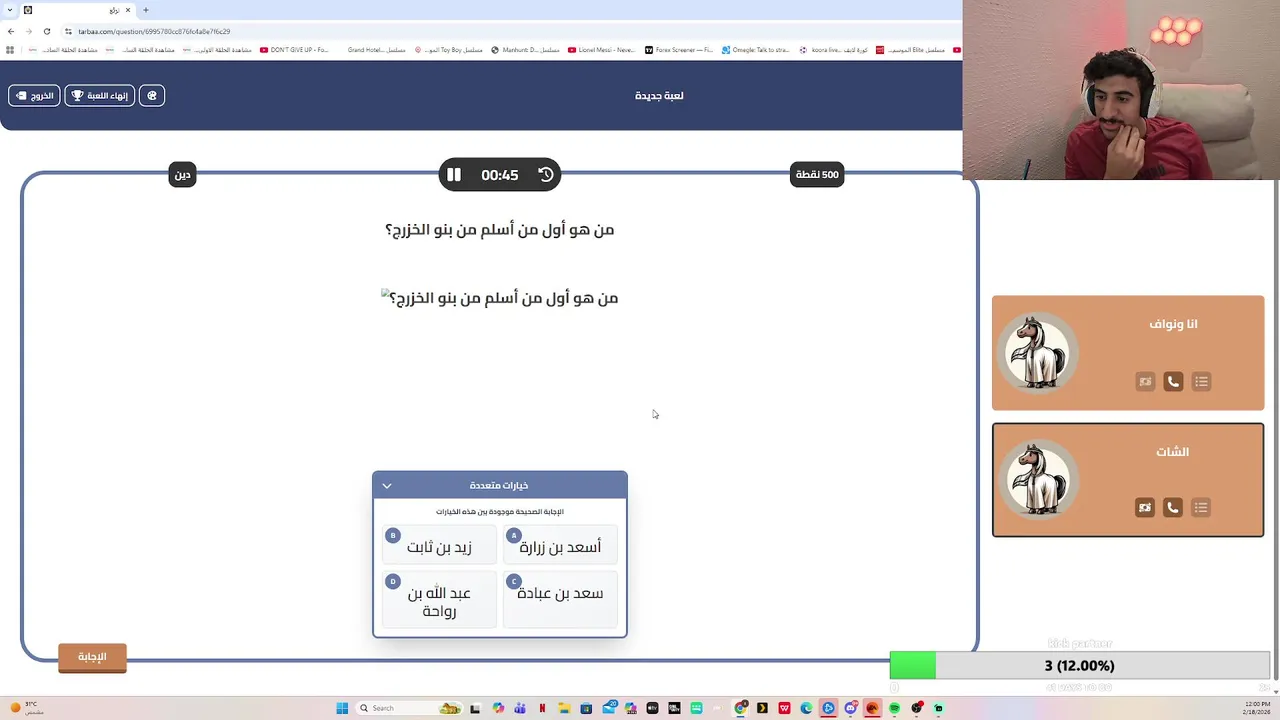Click the الشات team horse avatar
Screen dimensions: 1280x720
tap(1038, 479)
